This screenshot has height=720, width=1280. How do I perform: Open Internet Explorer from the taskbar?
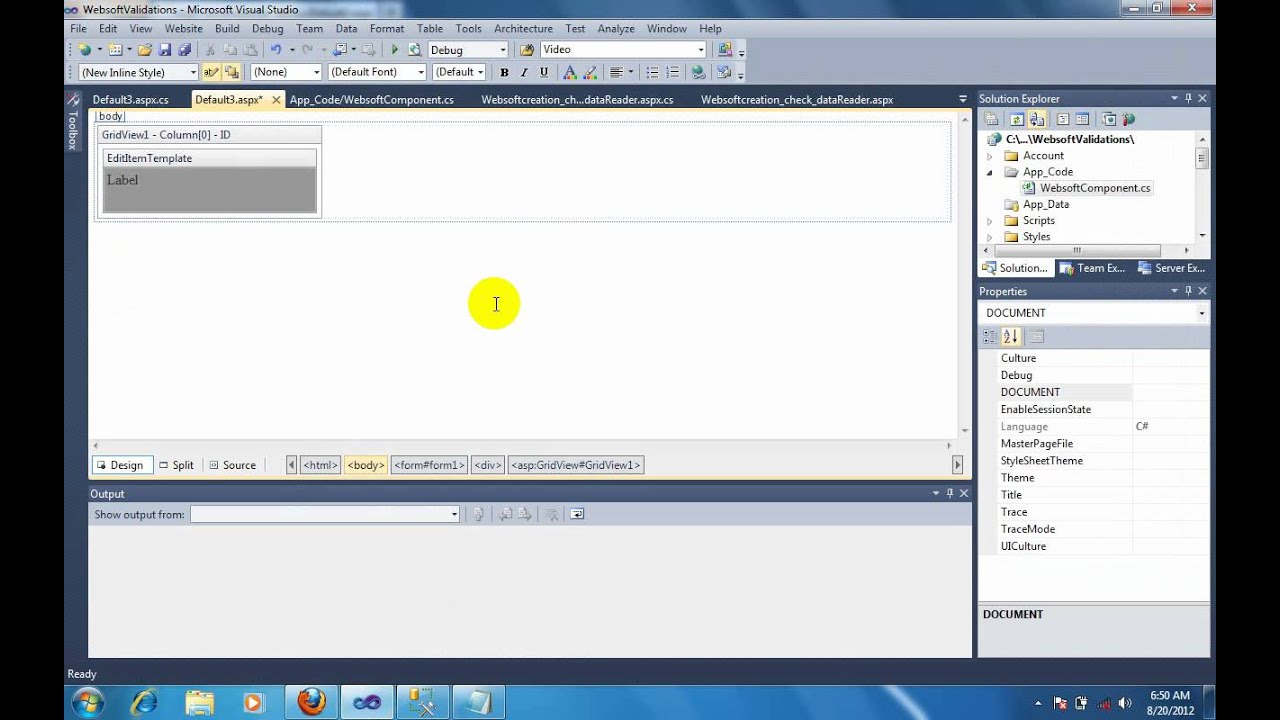point(143,702)
